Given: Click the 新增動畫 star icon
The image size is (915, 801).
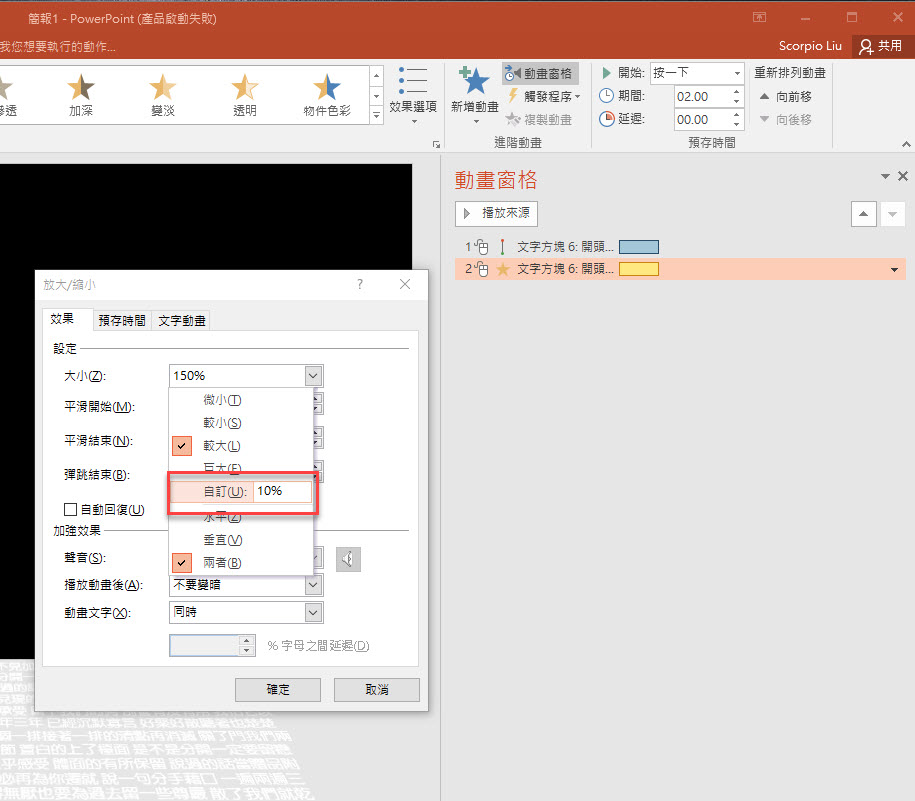Looking at the screenshot, I should point(474,82).
